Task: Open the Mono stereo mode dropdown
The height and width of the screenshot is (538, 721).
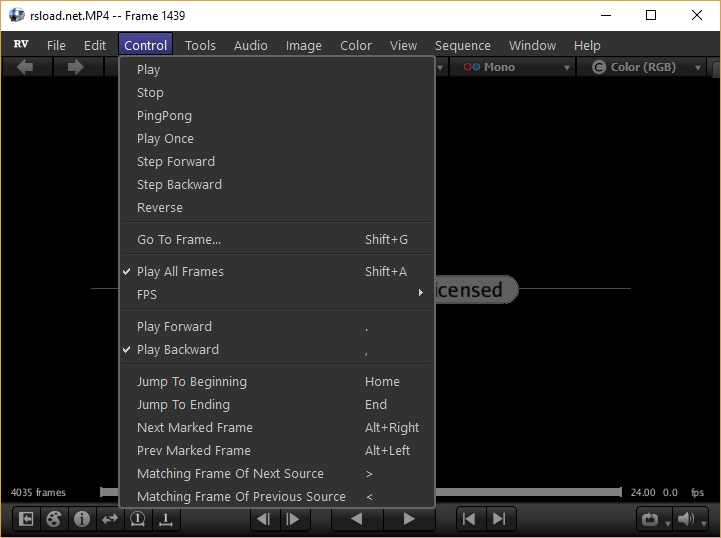Action: click(512, 67)
